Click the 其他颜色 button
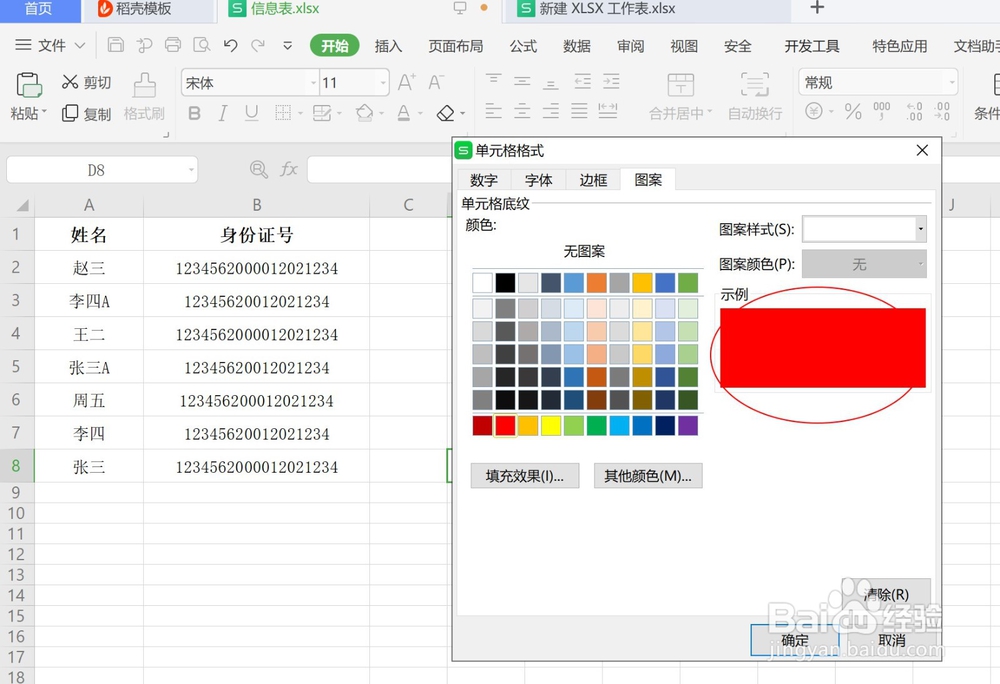Viewport: 1000px width, 684px height. [648, 476]
